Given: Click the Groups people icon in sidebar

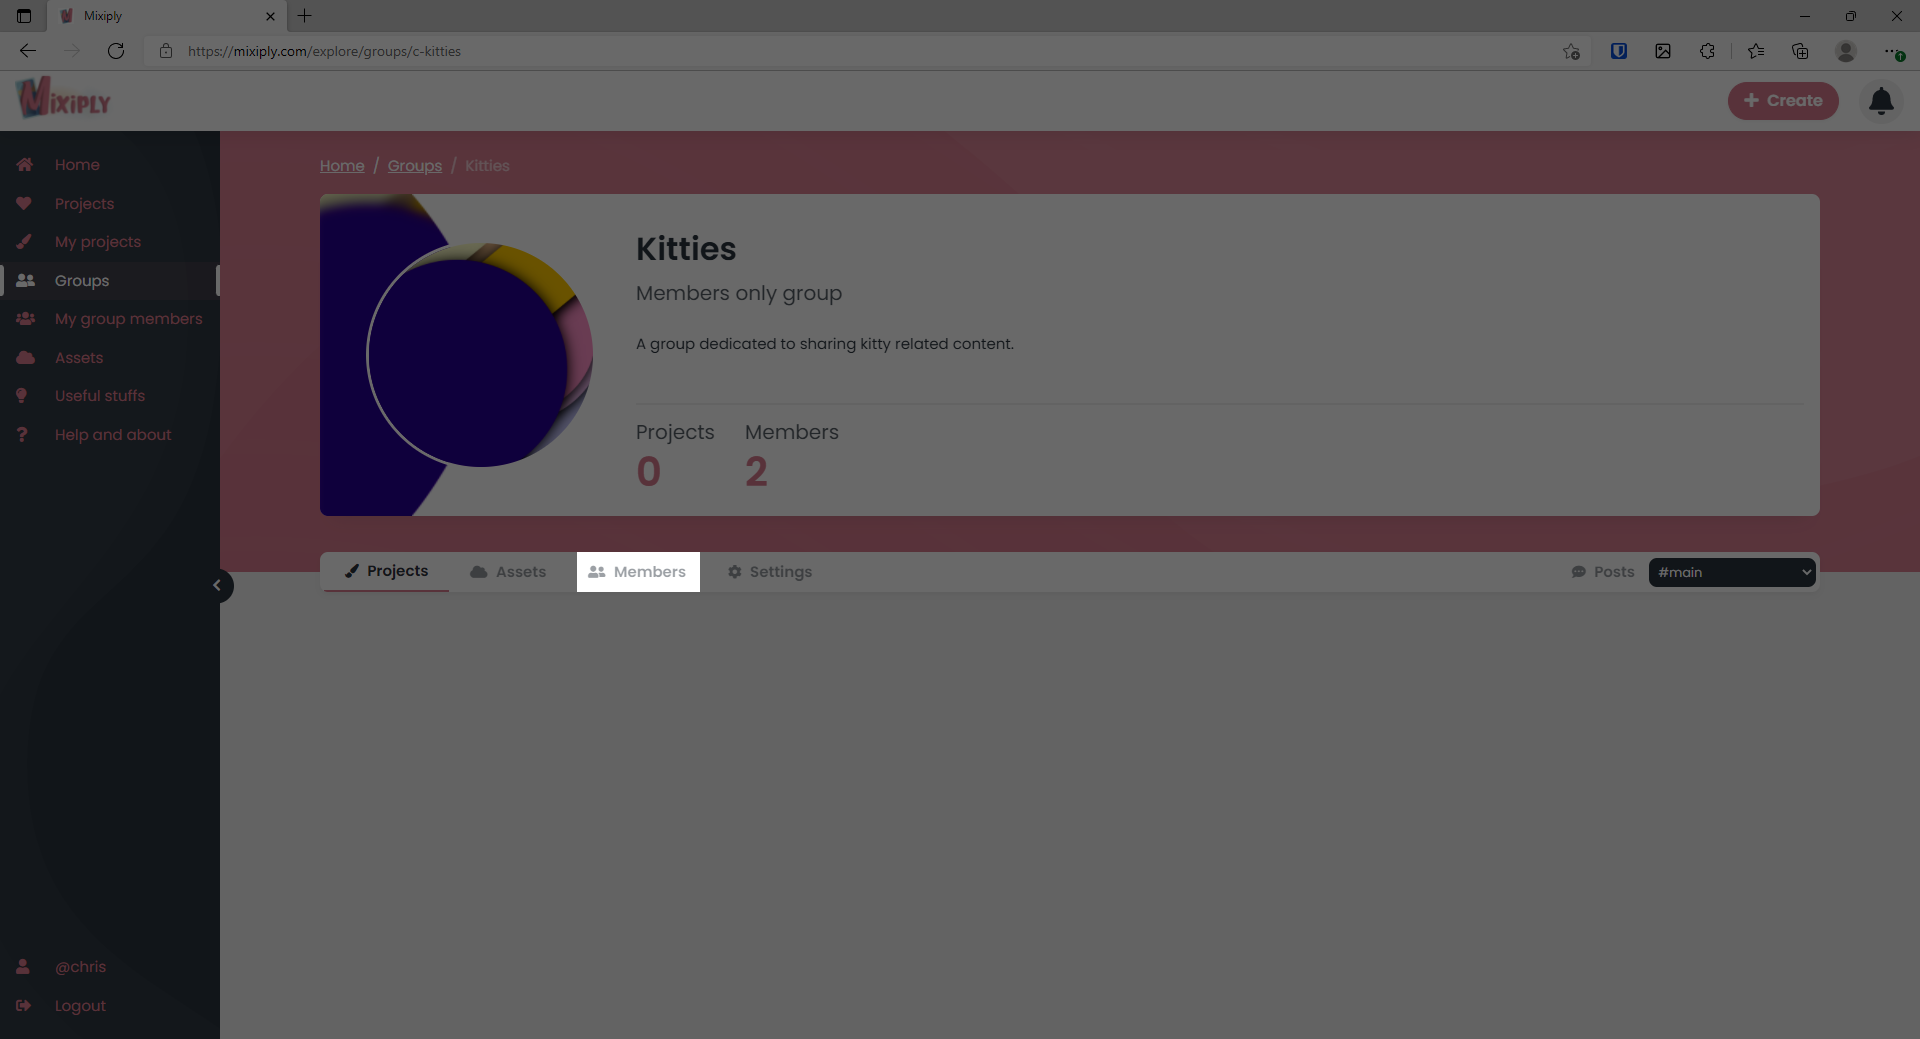Looking at the screenshot, I should [x=25, y=281].
